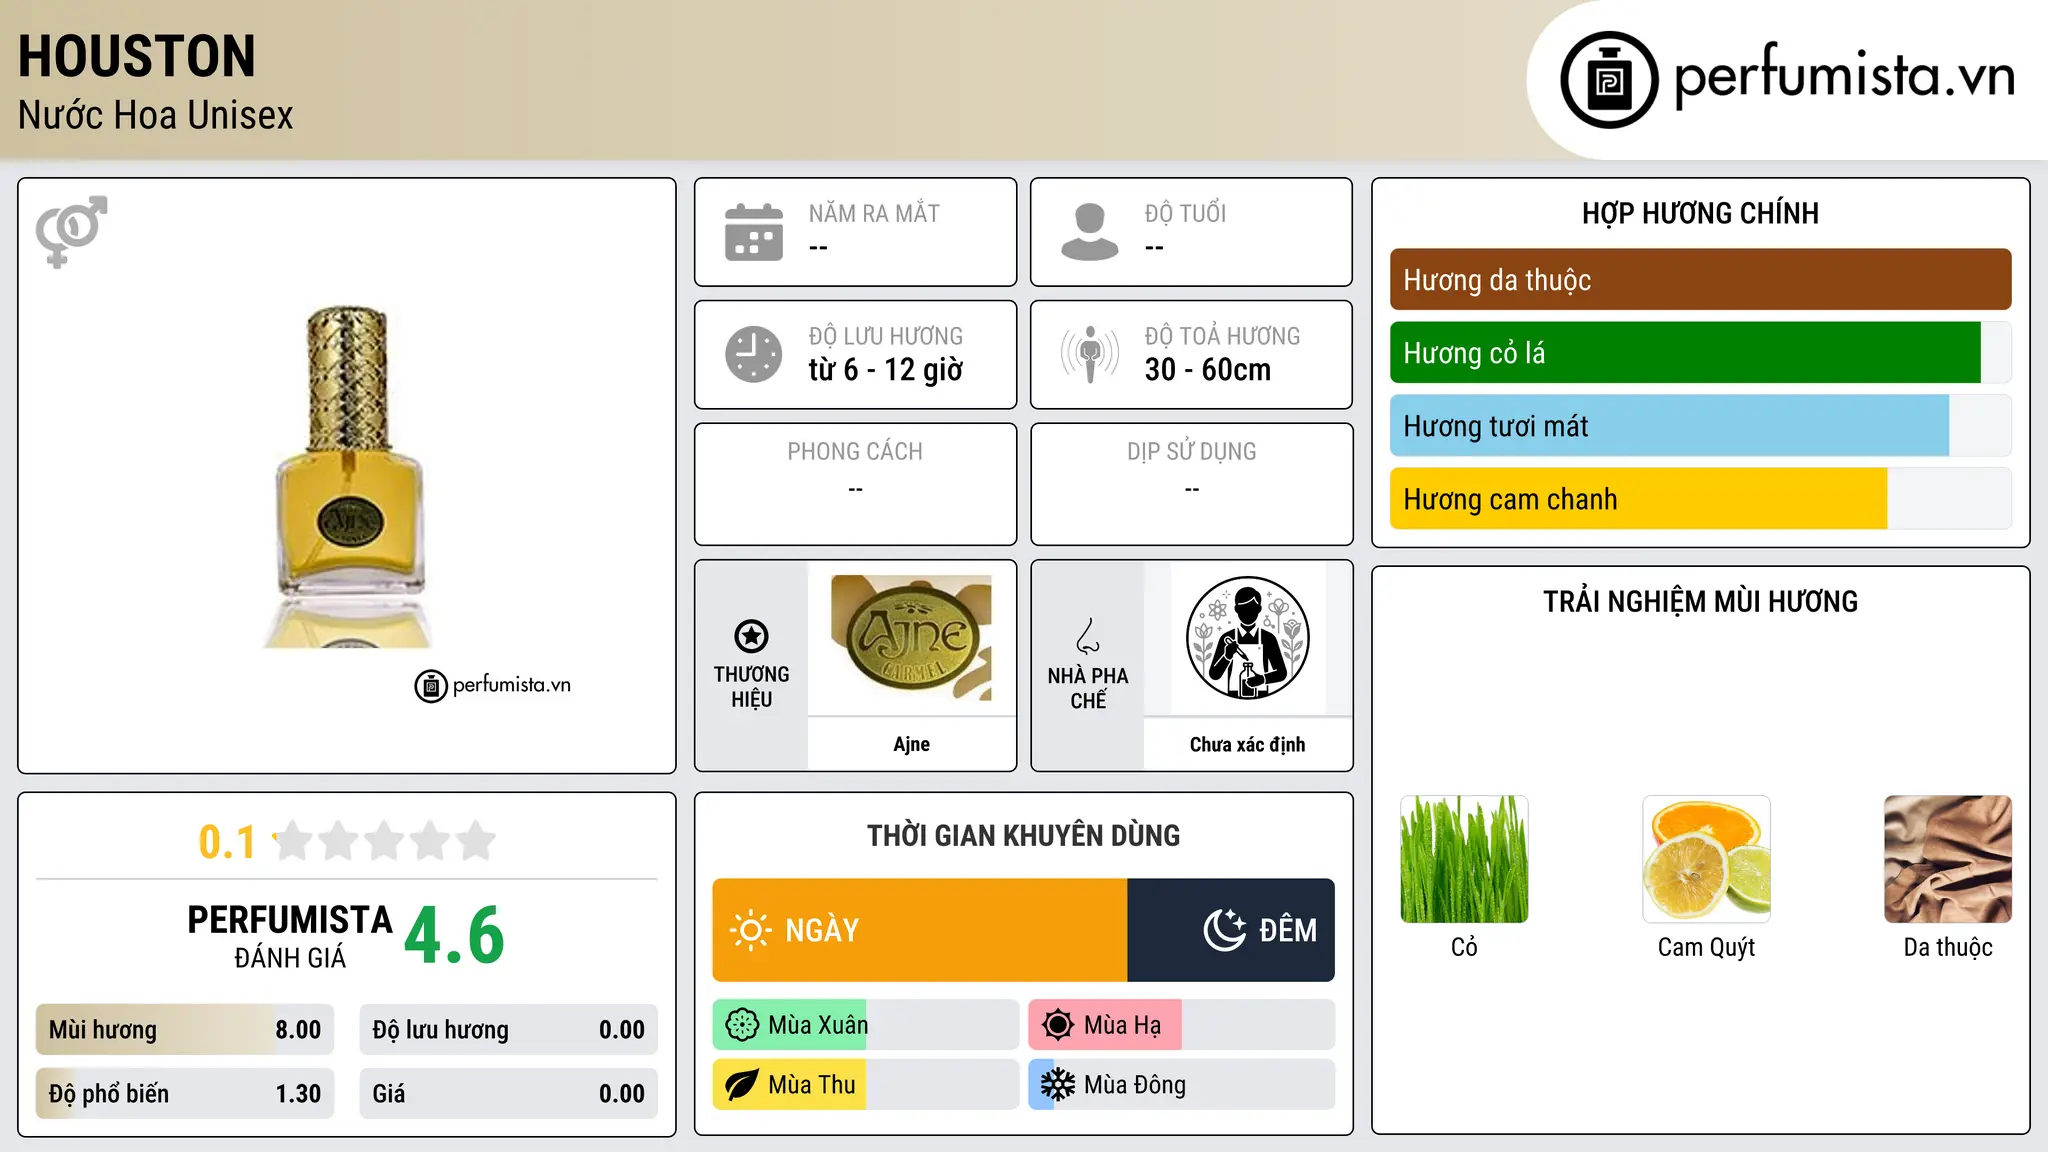
Task: Click the Ngày daytime orange bar
Action: 920,930
